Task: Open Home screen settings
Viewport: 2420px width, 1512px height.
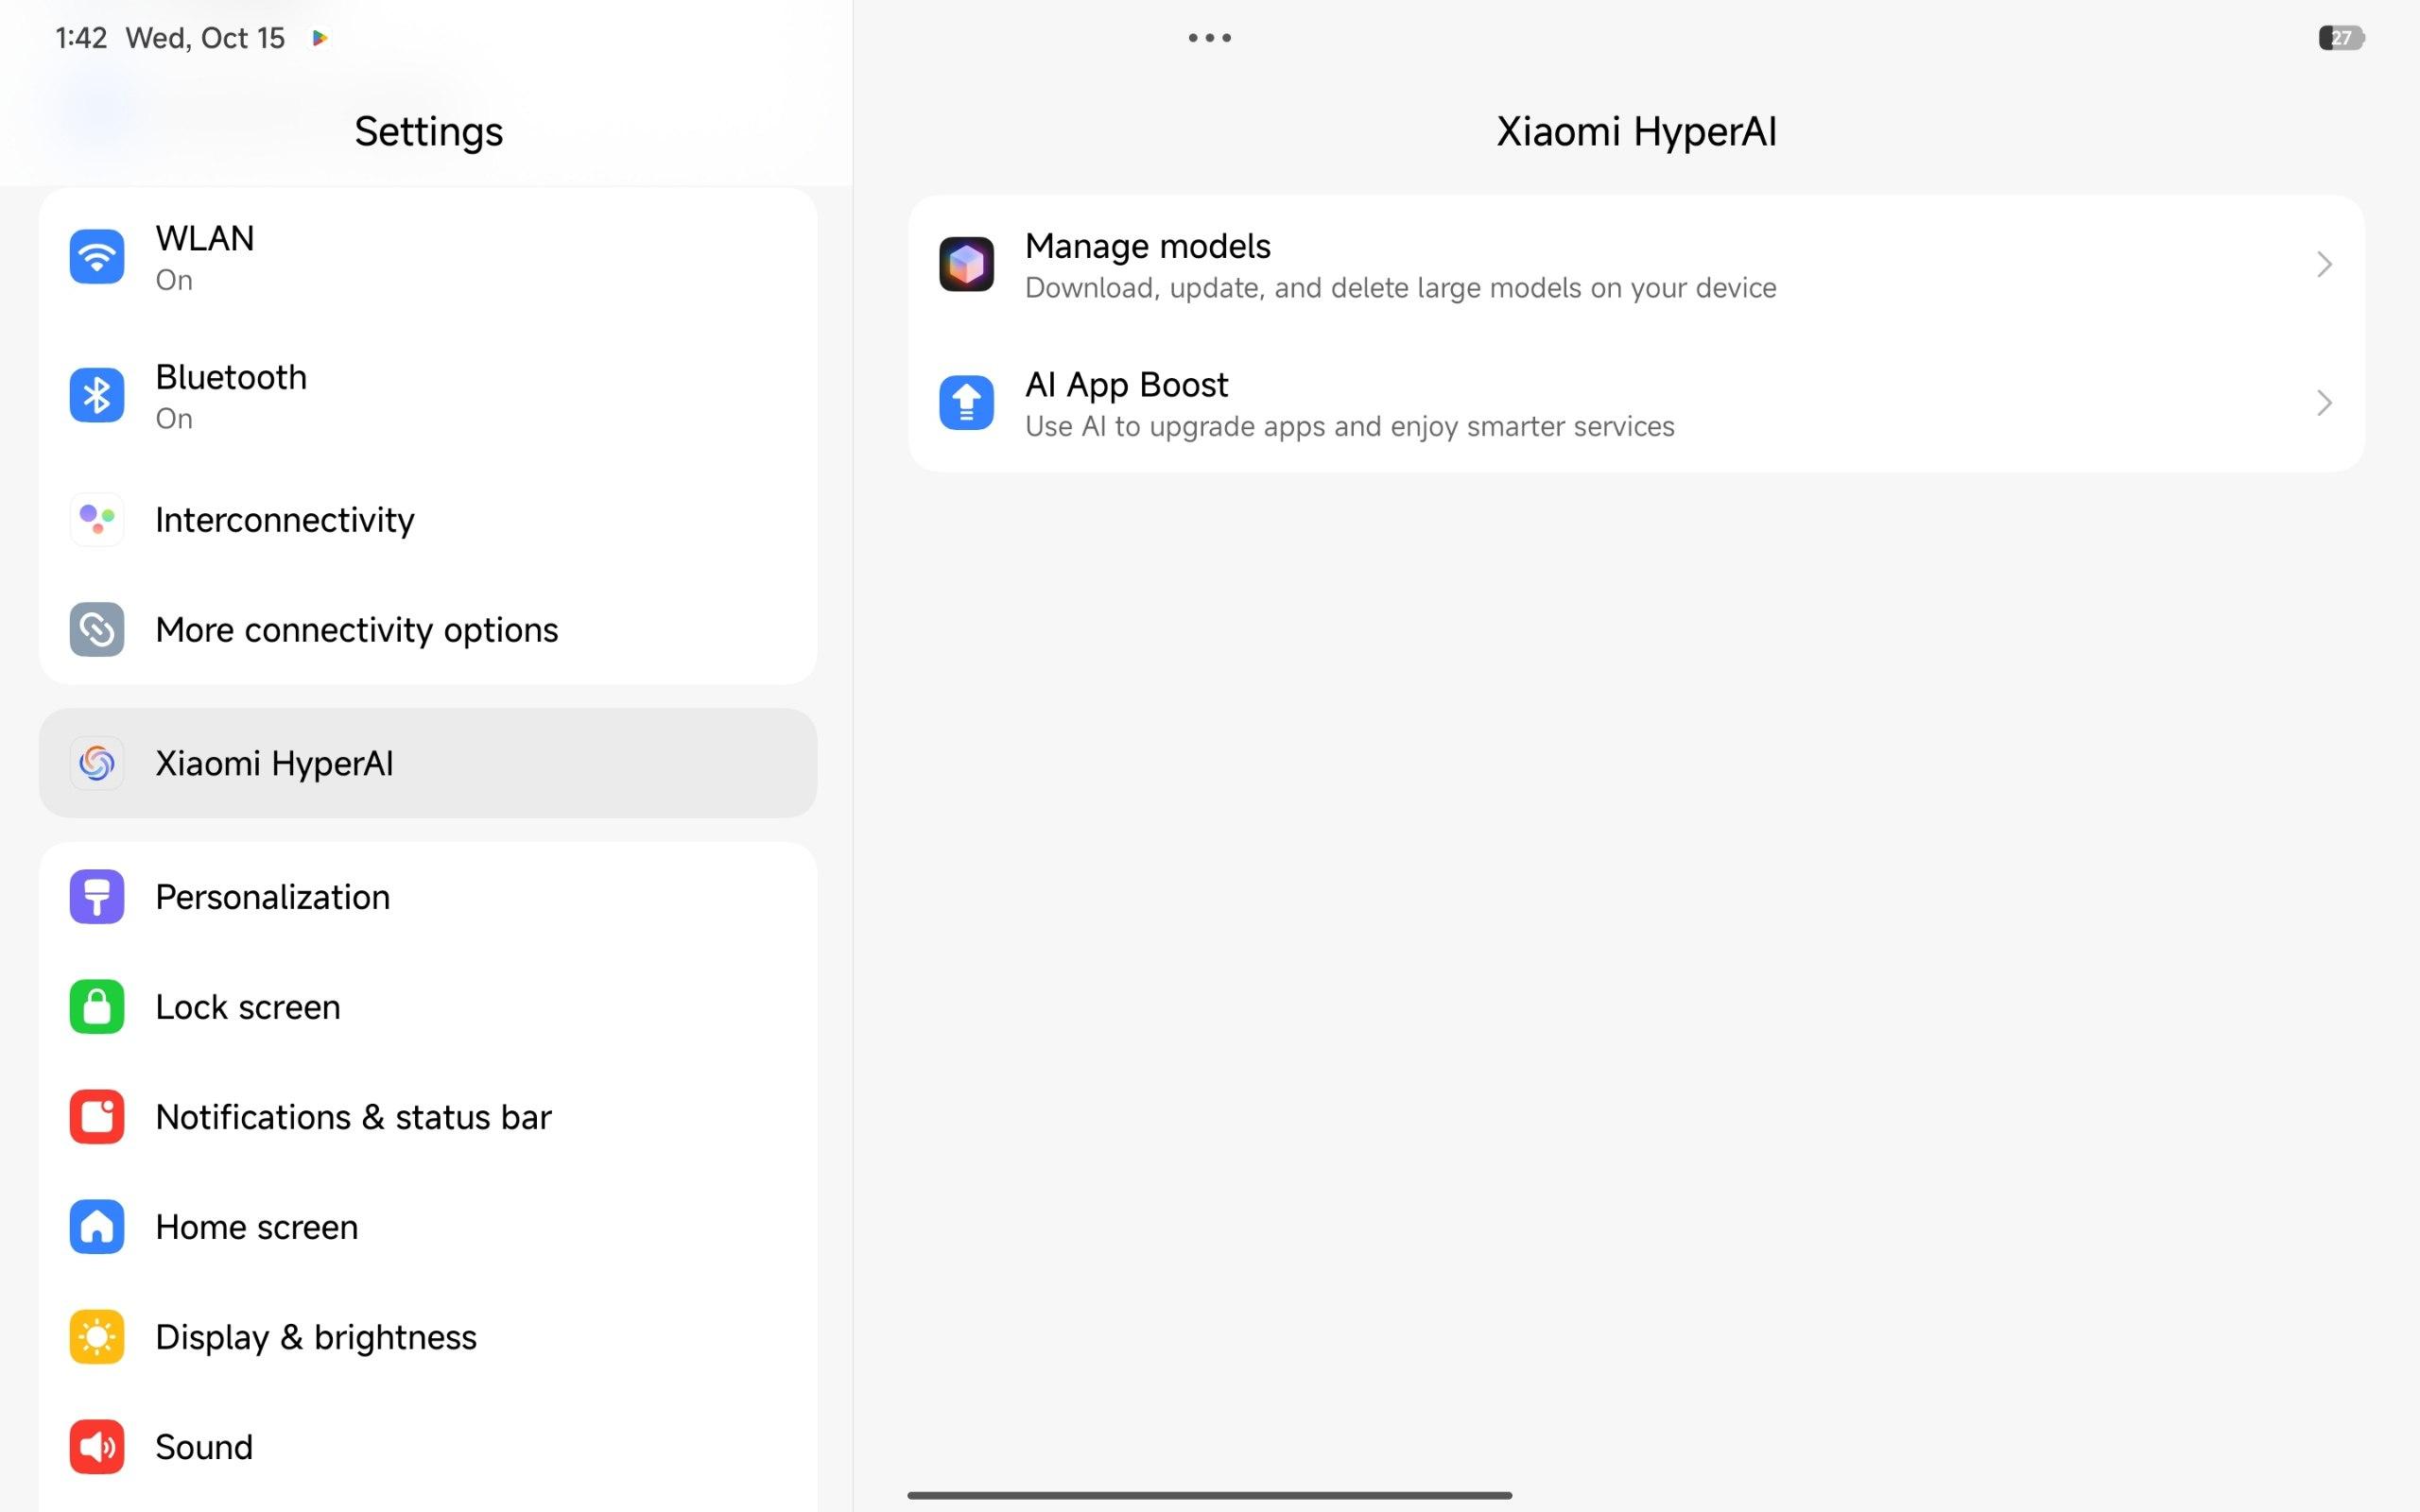Action: click(257, 1226)
